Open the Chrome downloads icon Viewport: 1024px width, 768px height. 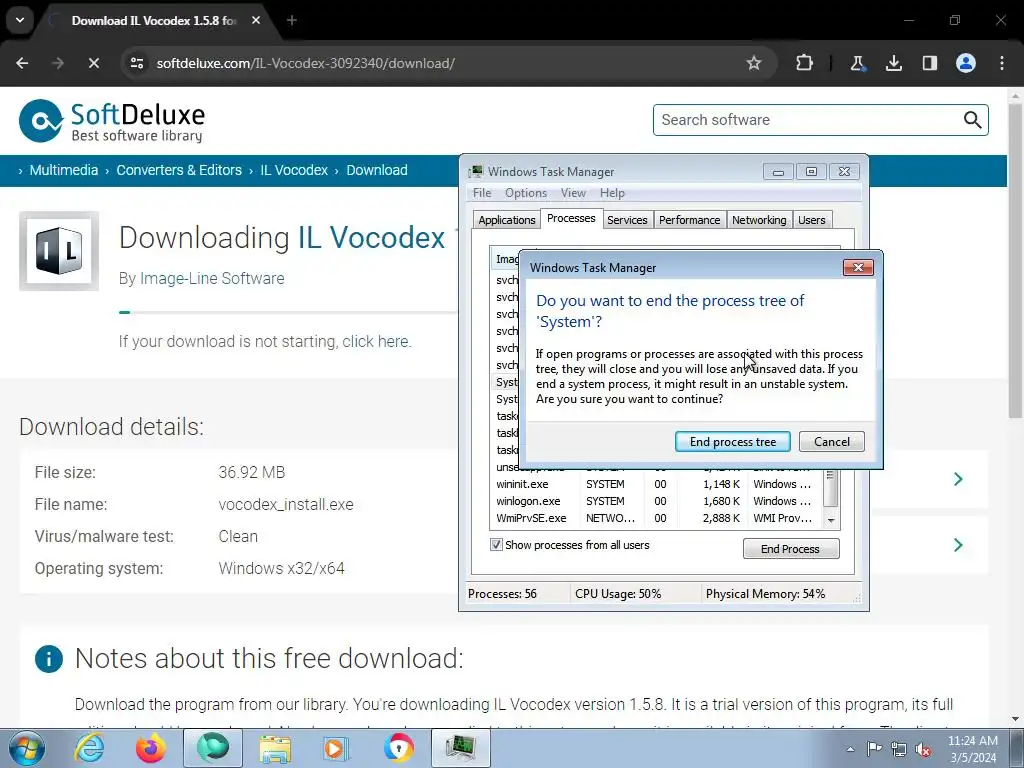893,63
